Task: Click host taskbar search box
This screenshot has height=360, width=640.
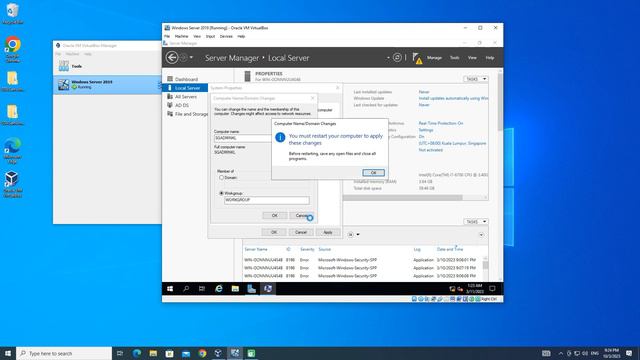Action: click(64, 353)
